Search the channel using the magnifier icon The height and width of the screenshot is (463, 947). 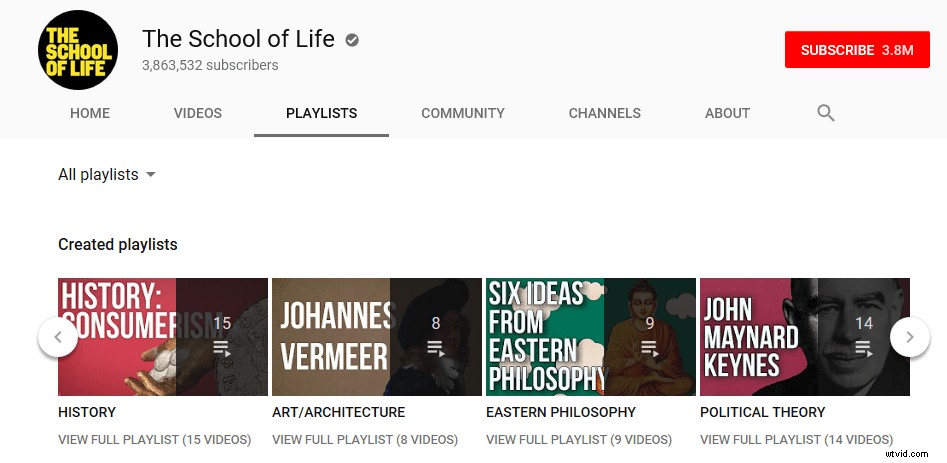[x=825, y=113]
